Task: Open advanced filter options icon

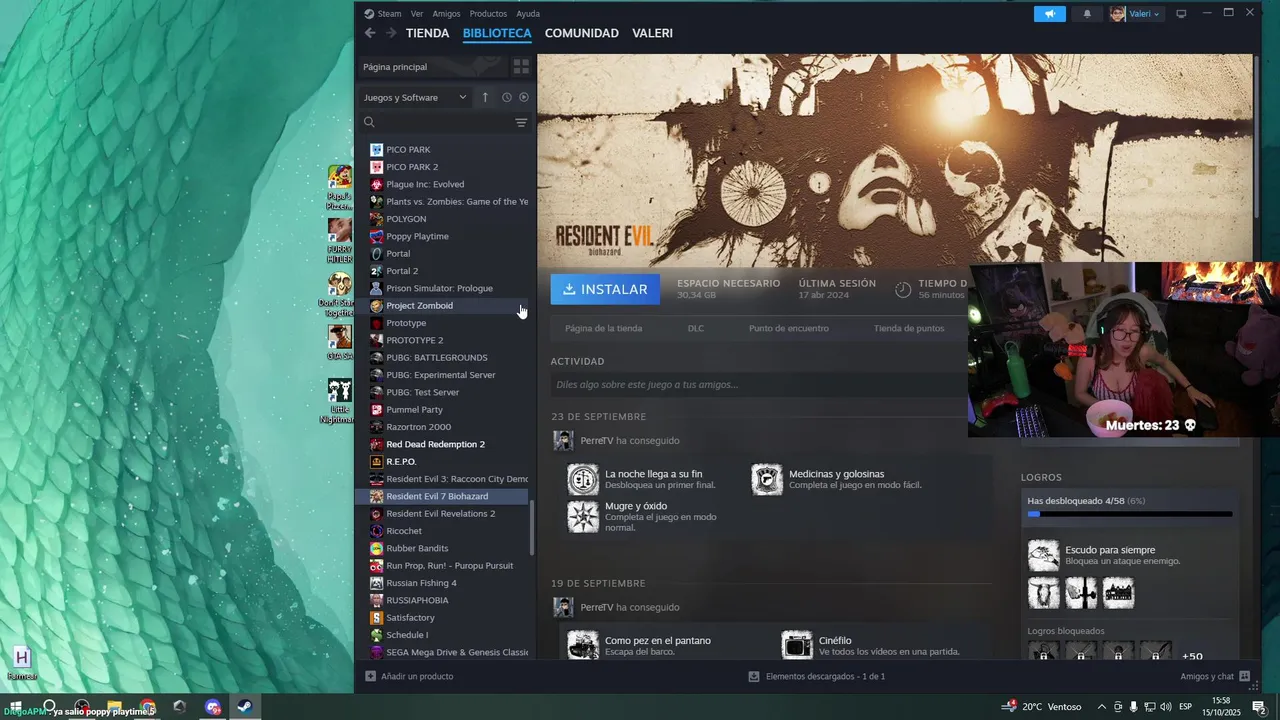Action: (x=521, y=122)
